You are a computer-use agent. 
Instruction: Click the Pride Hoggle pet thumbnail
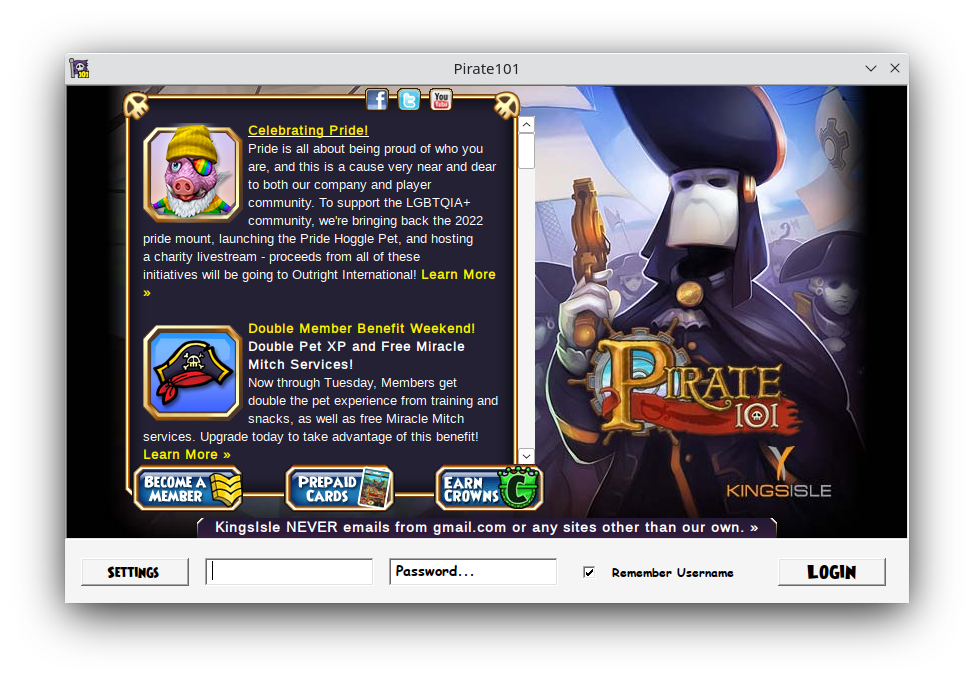tap(192, 172)
